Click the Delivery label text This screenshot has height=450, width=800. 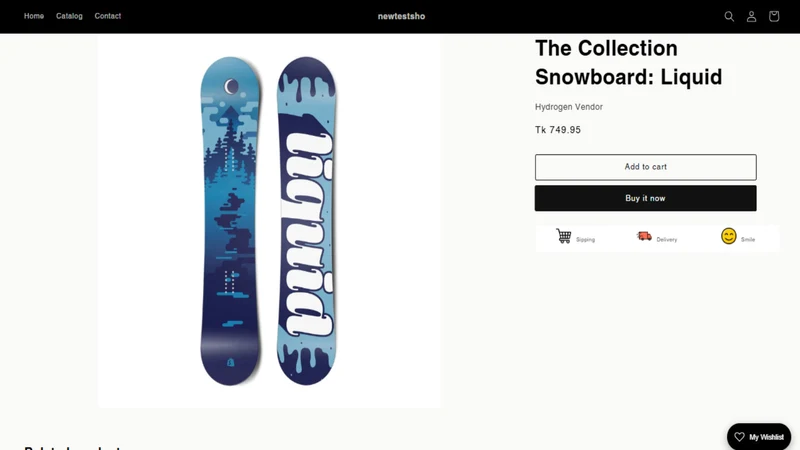click(667, 239)
